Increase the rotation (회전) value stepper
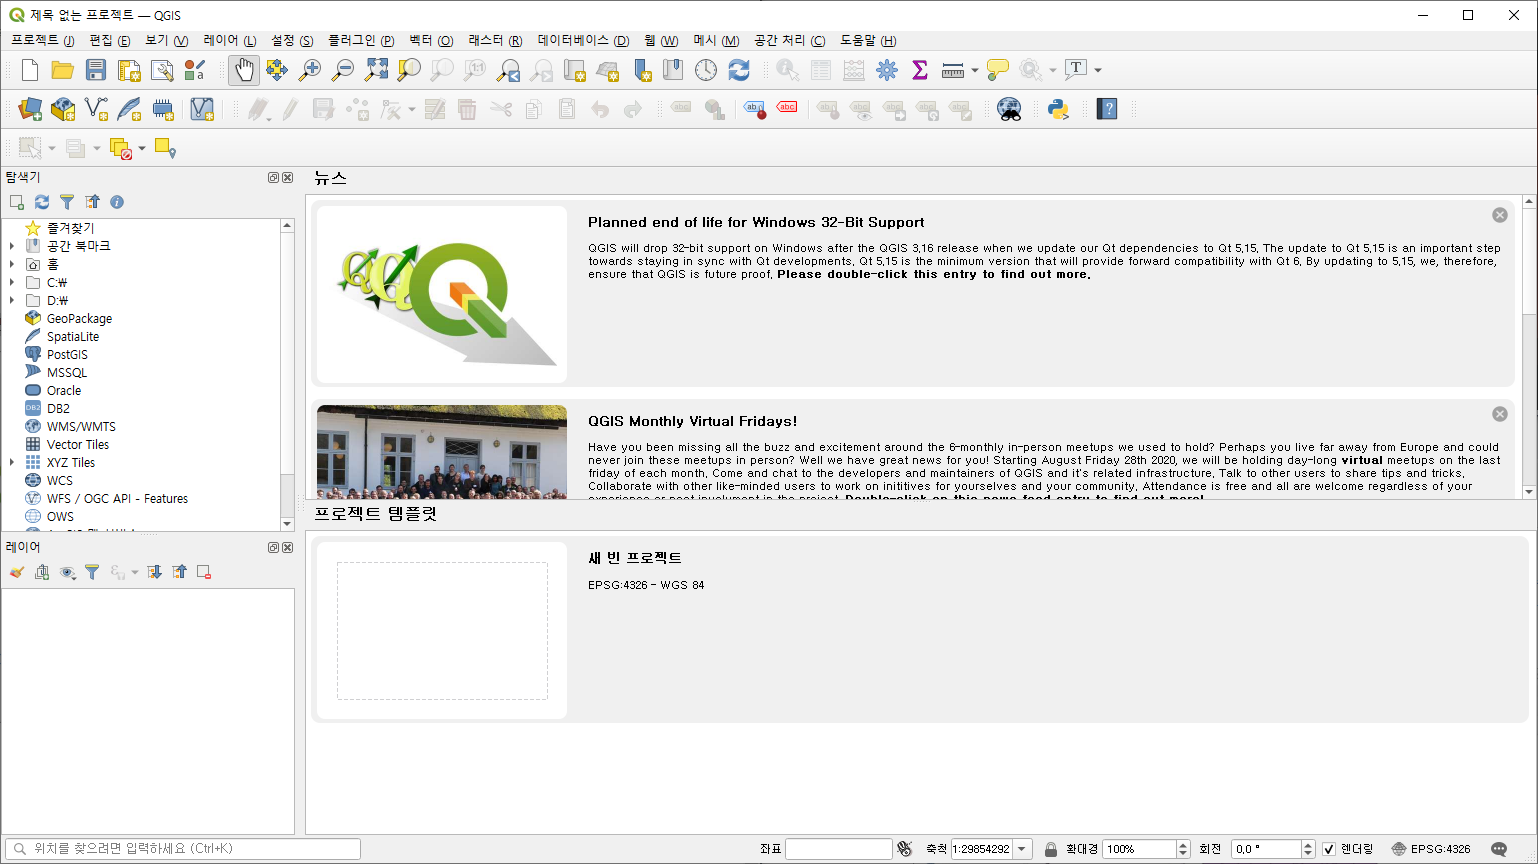 click(x=1308, y=845)
